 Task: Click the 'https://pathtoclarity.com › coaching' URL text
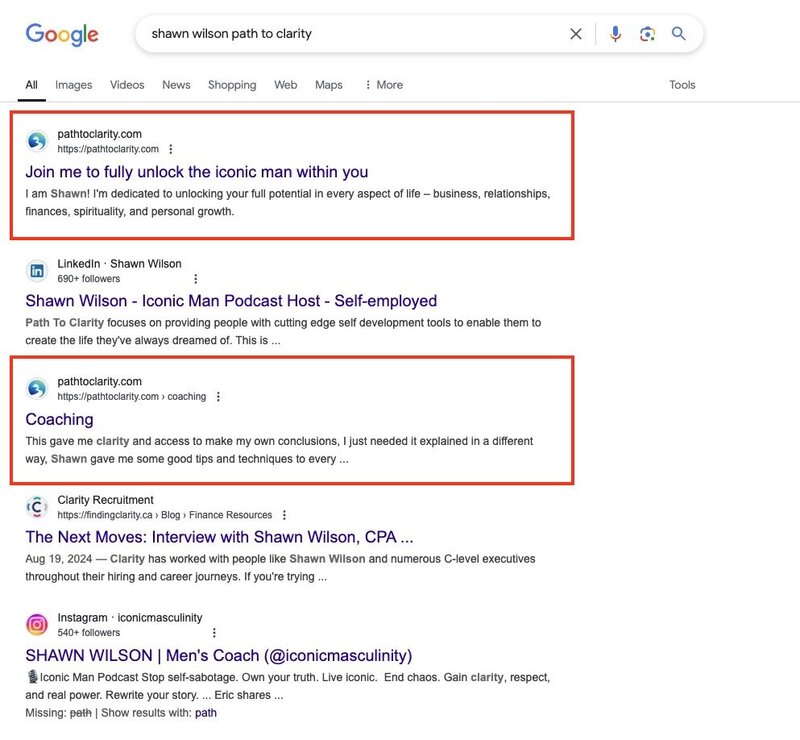(132, 397)
